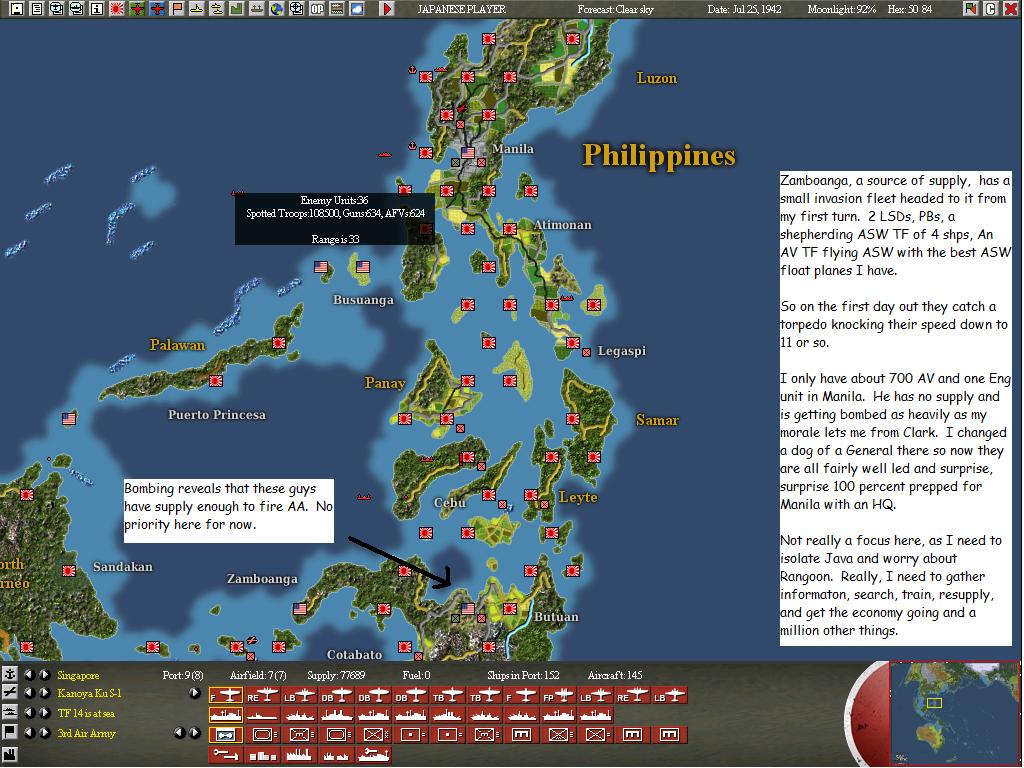
Task: Go to next air group after Kanoya Ku S-1
Action: pos(44,693)
